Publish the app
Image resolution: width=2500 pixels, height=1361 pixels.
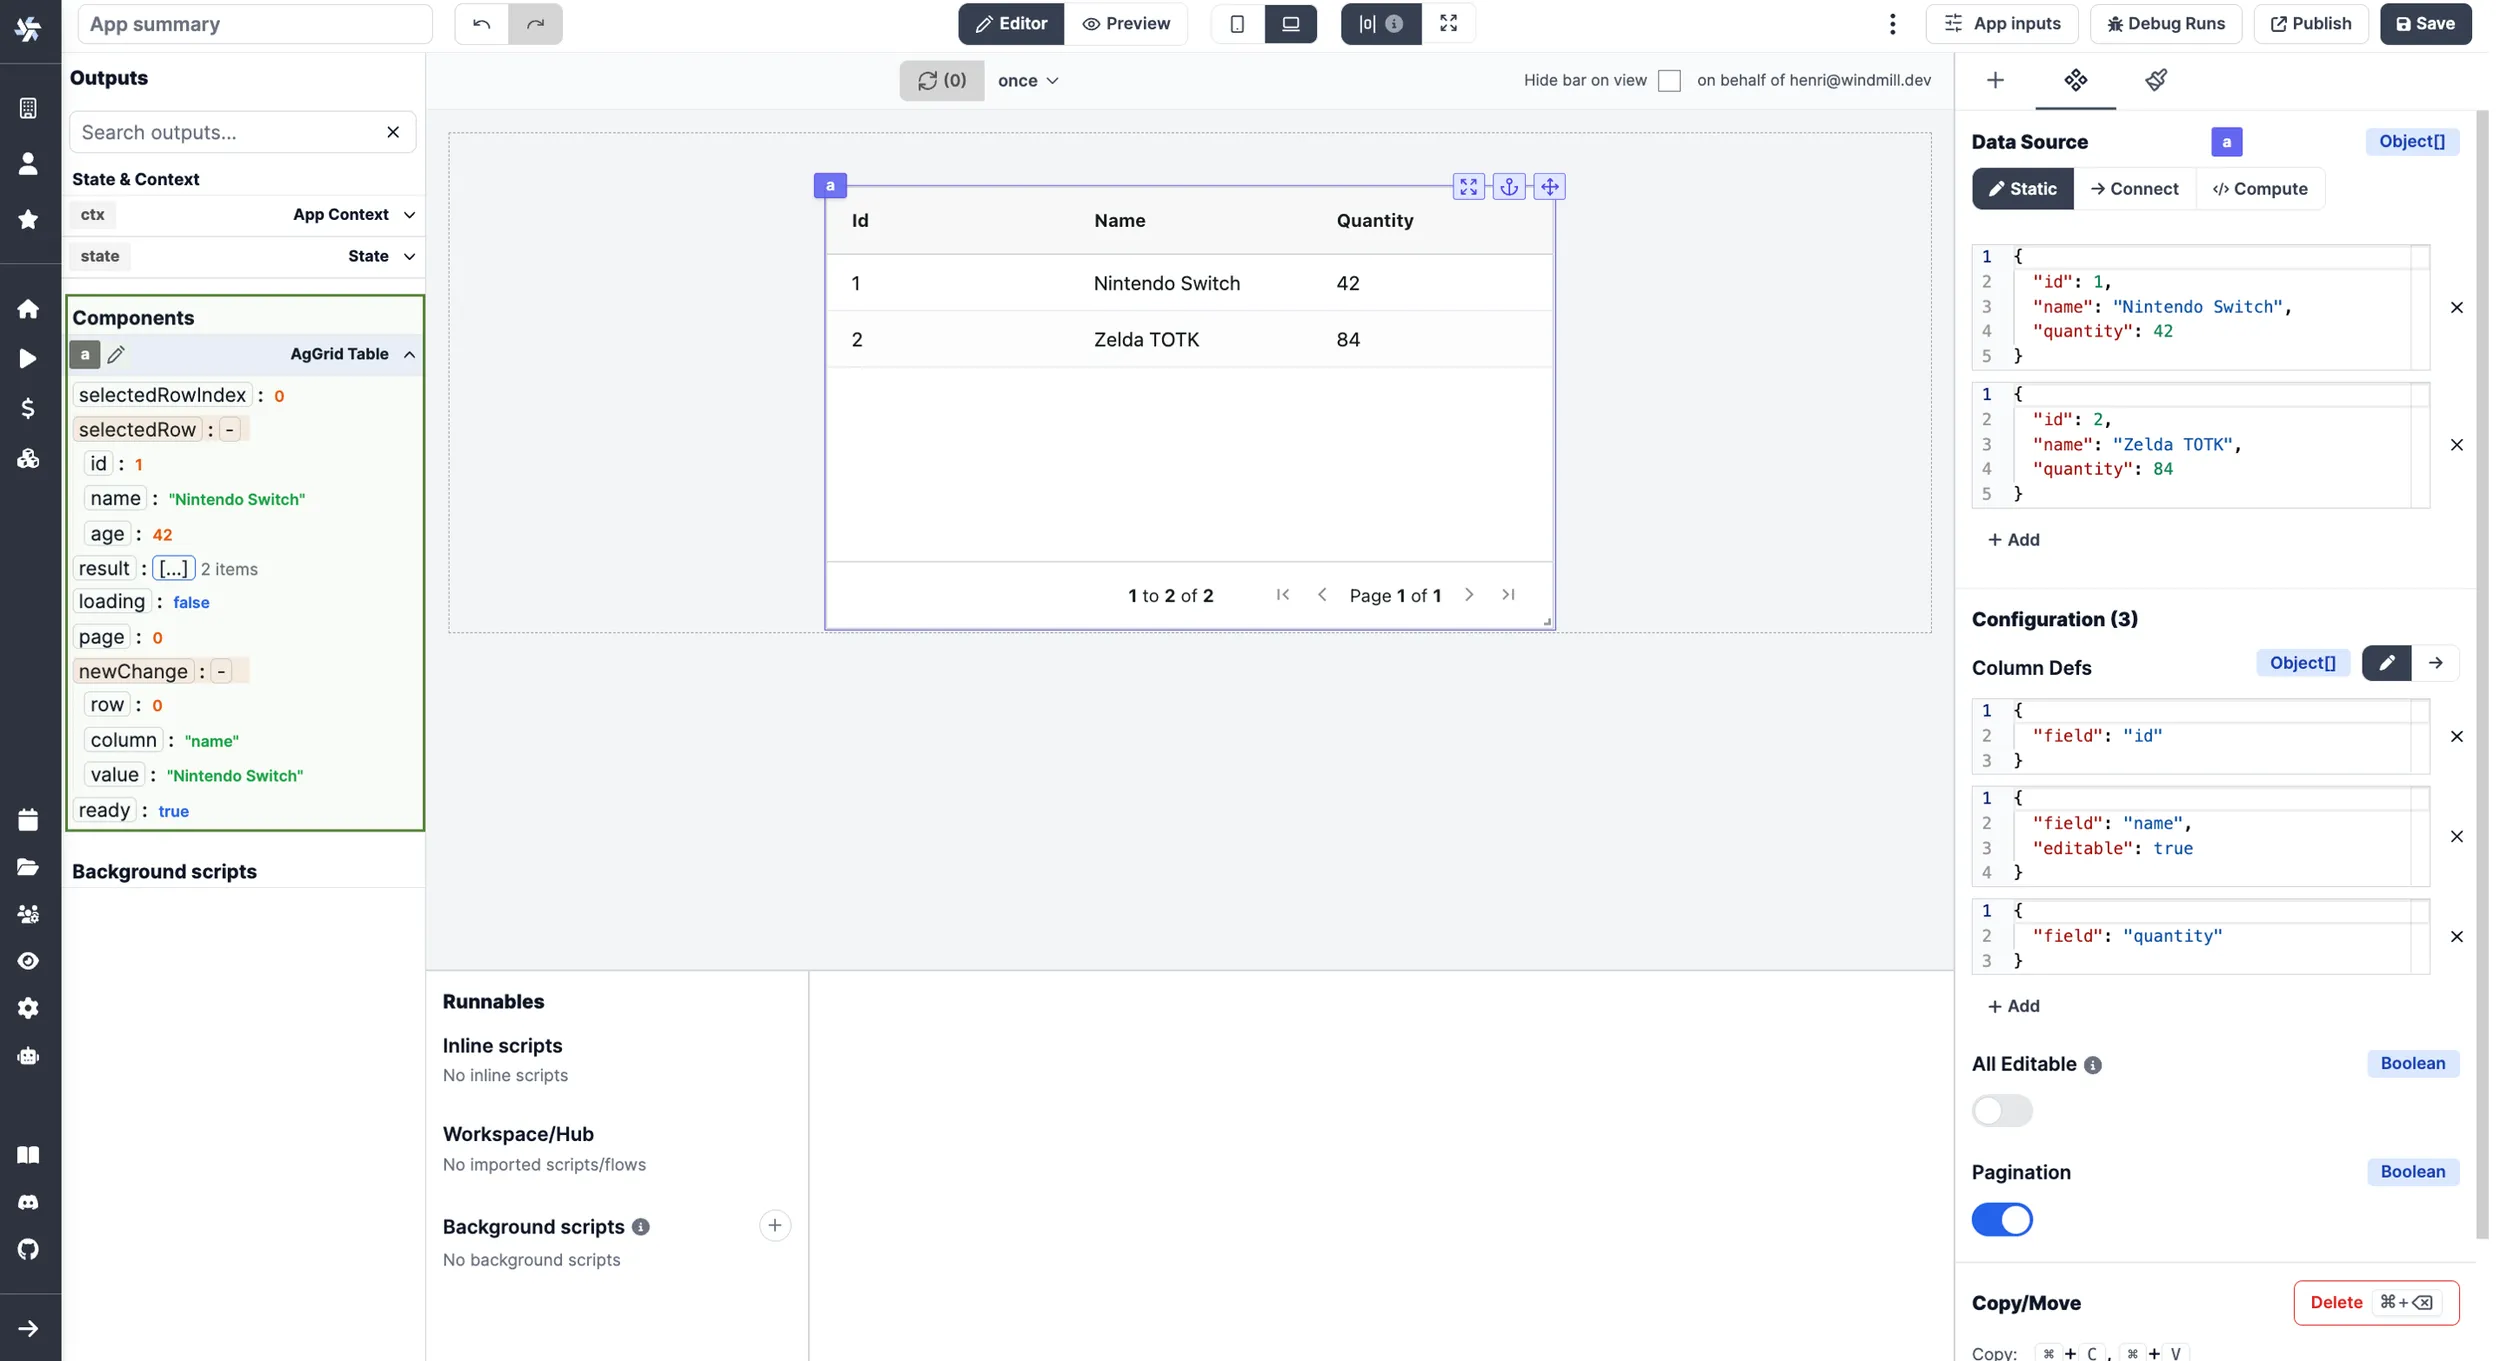click(2311, 23)
